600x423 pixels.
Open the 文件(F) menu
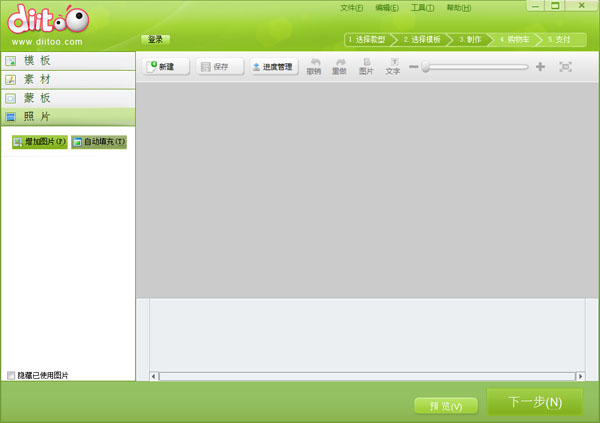click(351, 8)
